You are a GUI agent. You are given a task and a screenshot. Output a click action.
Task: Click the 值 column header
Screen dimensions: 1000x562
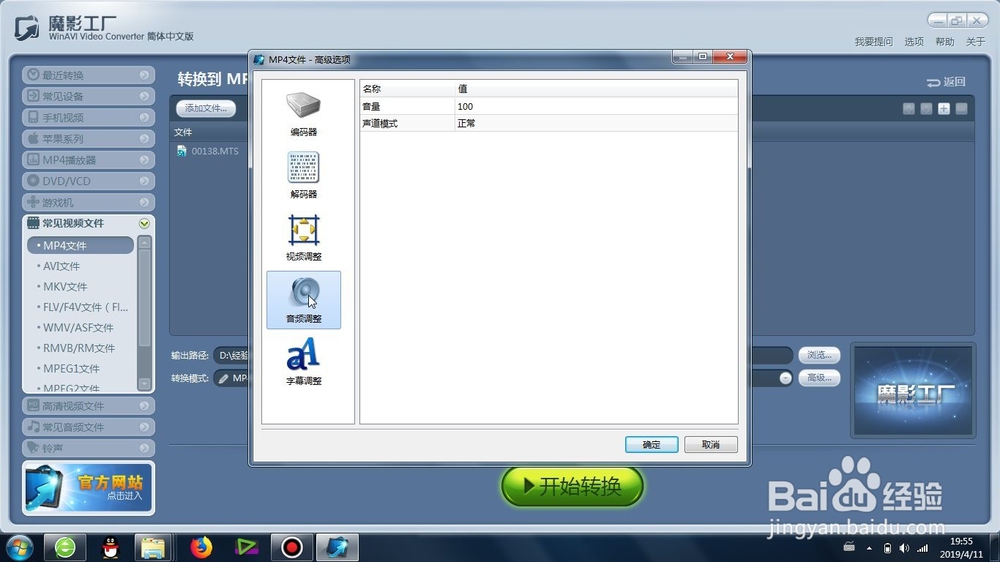coord(596,89)
